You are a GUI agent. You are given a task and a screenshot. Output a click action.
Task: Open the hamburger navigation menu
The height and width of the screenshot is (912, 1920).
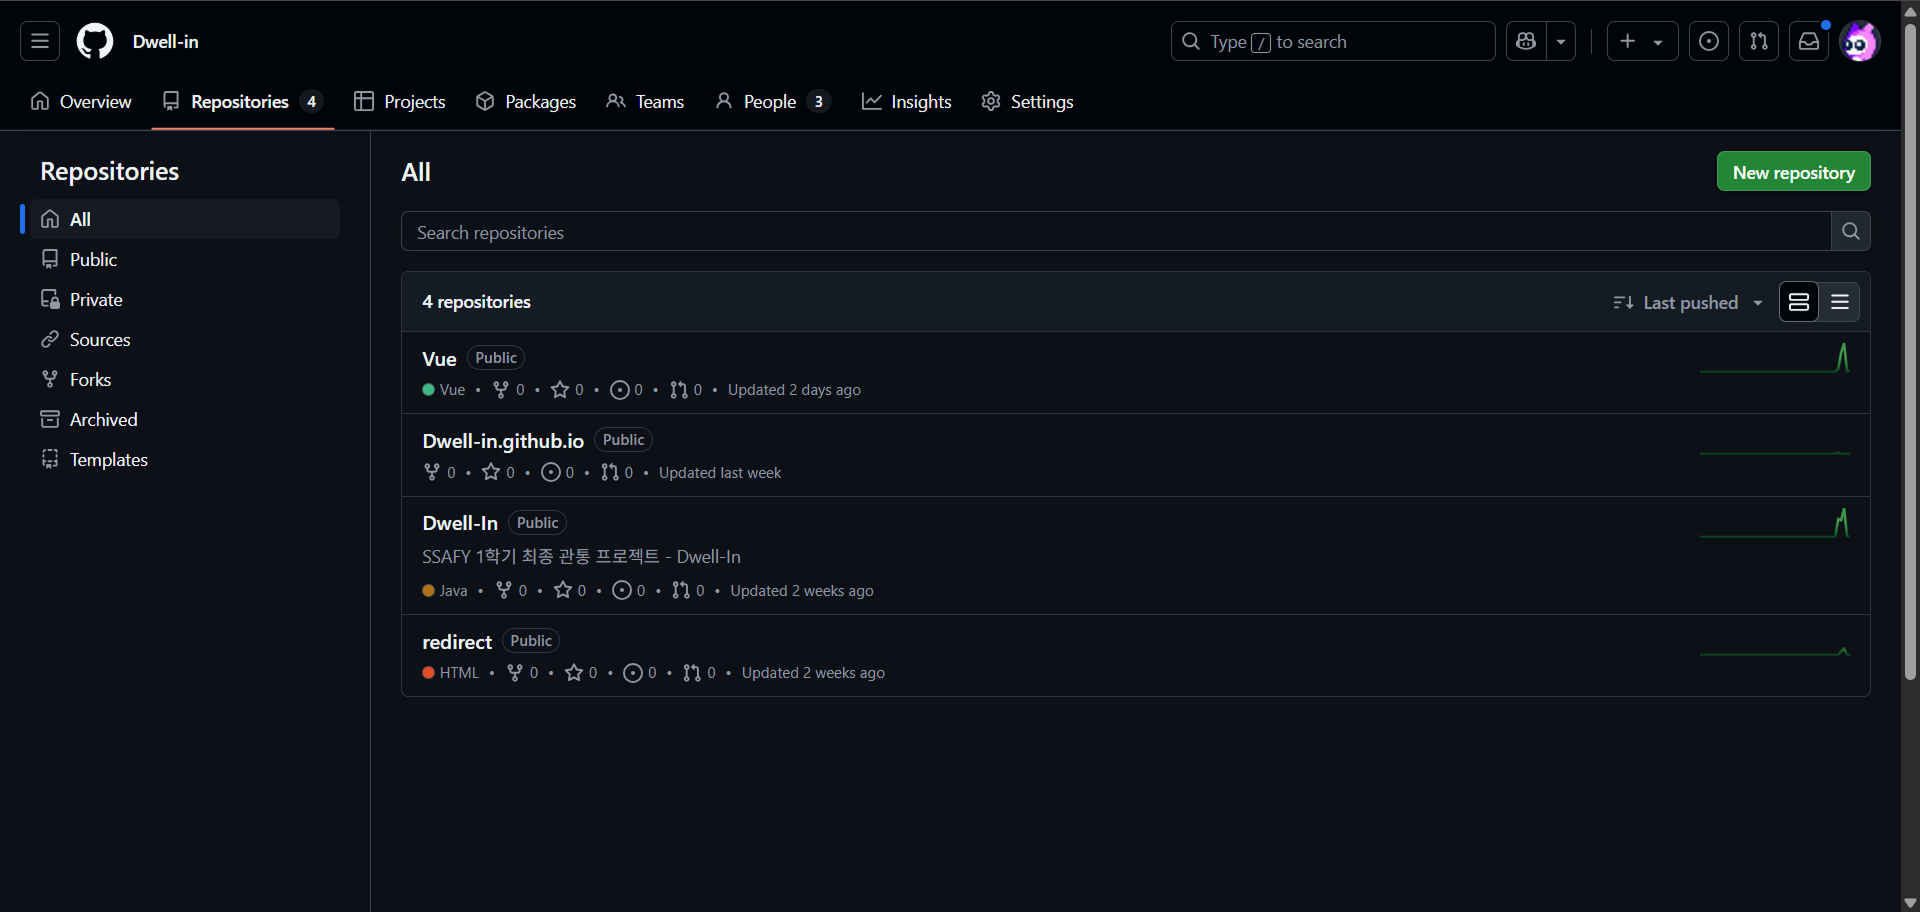point(40,41)
